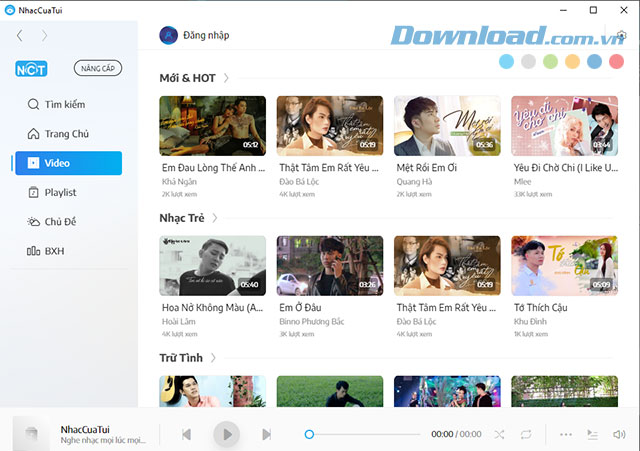Image resolution: width=640 pixels, height=451 pixels.
Task: Click the Đăng nhập login link
Action: [x=206, y=36]
